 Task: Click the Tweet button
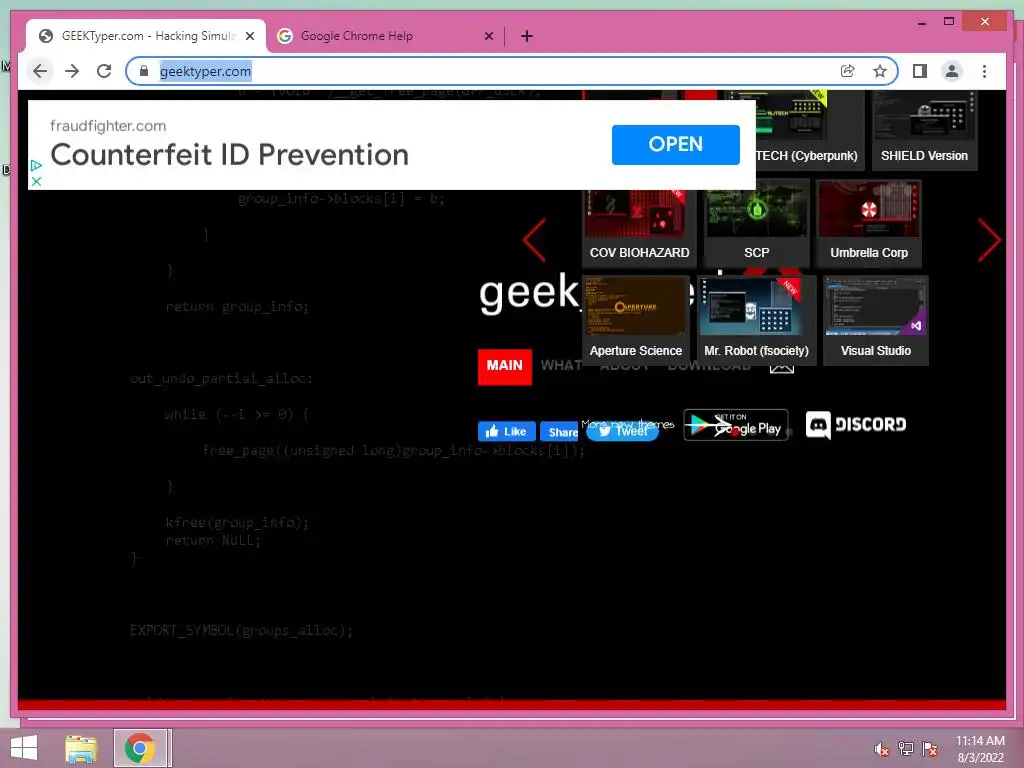point(622,430)
